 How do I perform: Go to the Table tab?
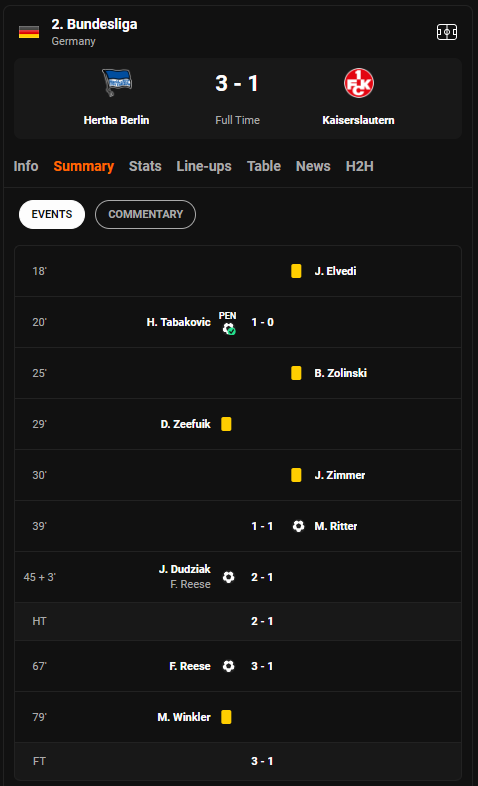(x=264, y=166)
